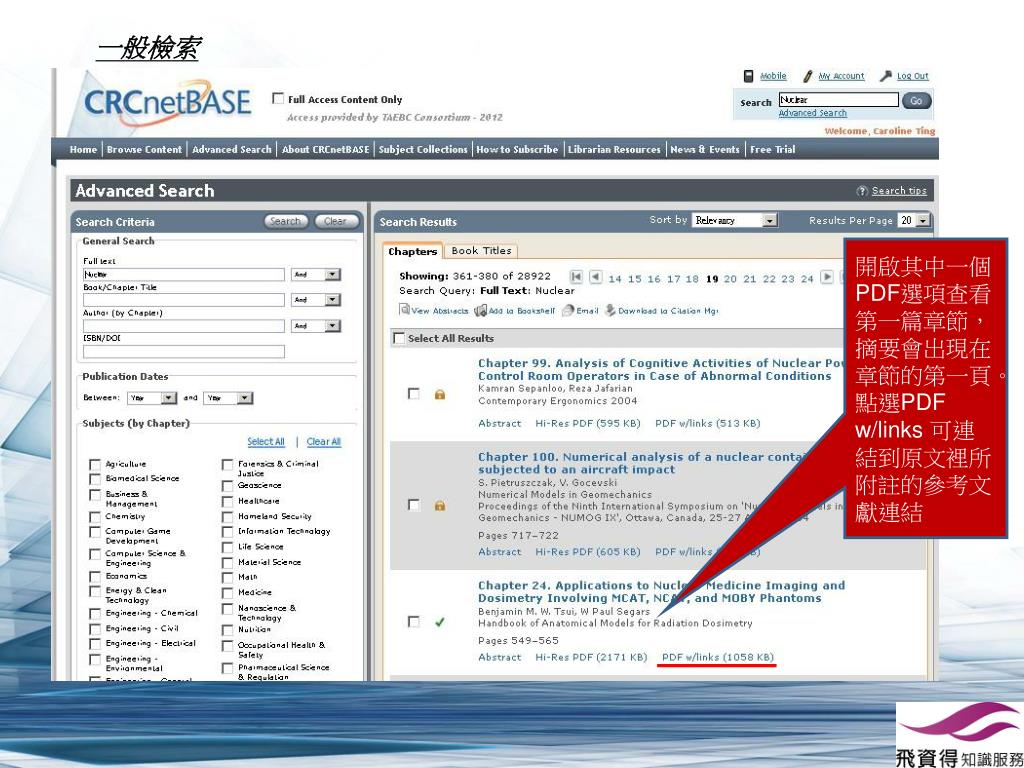Select the Chapters tab

click(x=413, y=251)
